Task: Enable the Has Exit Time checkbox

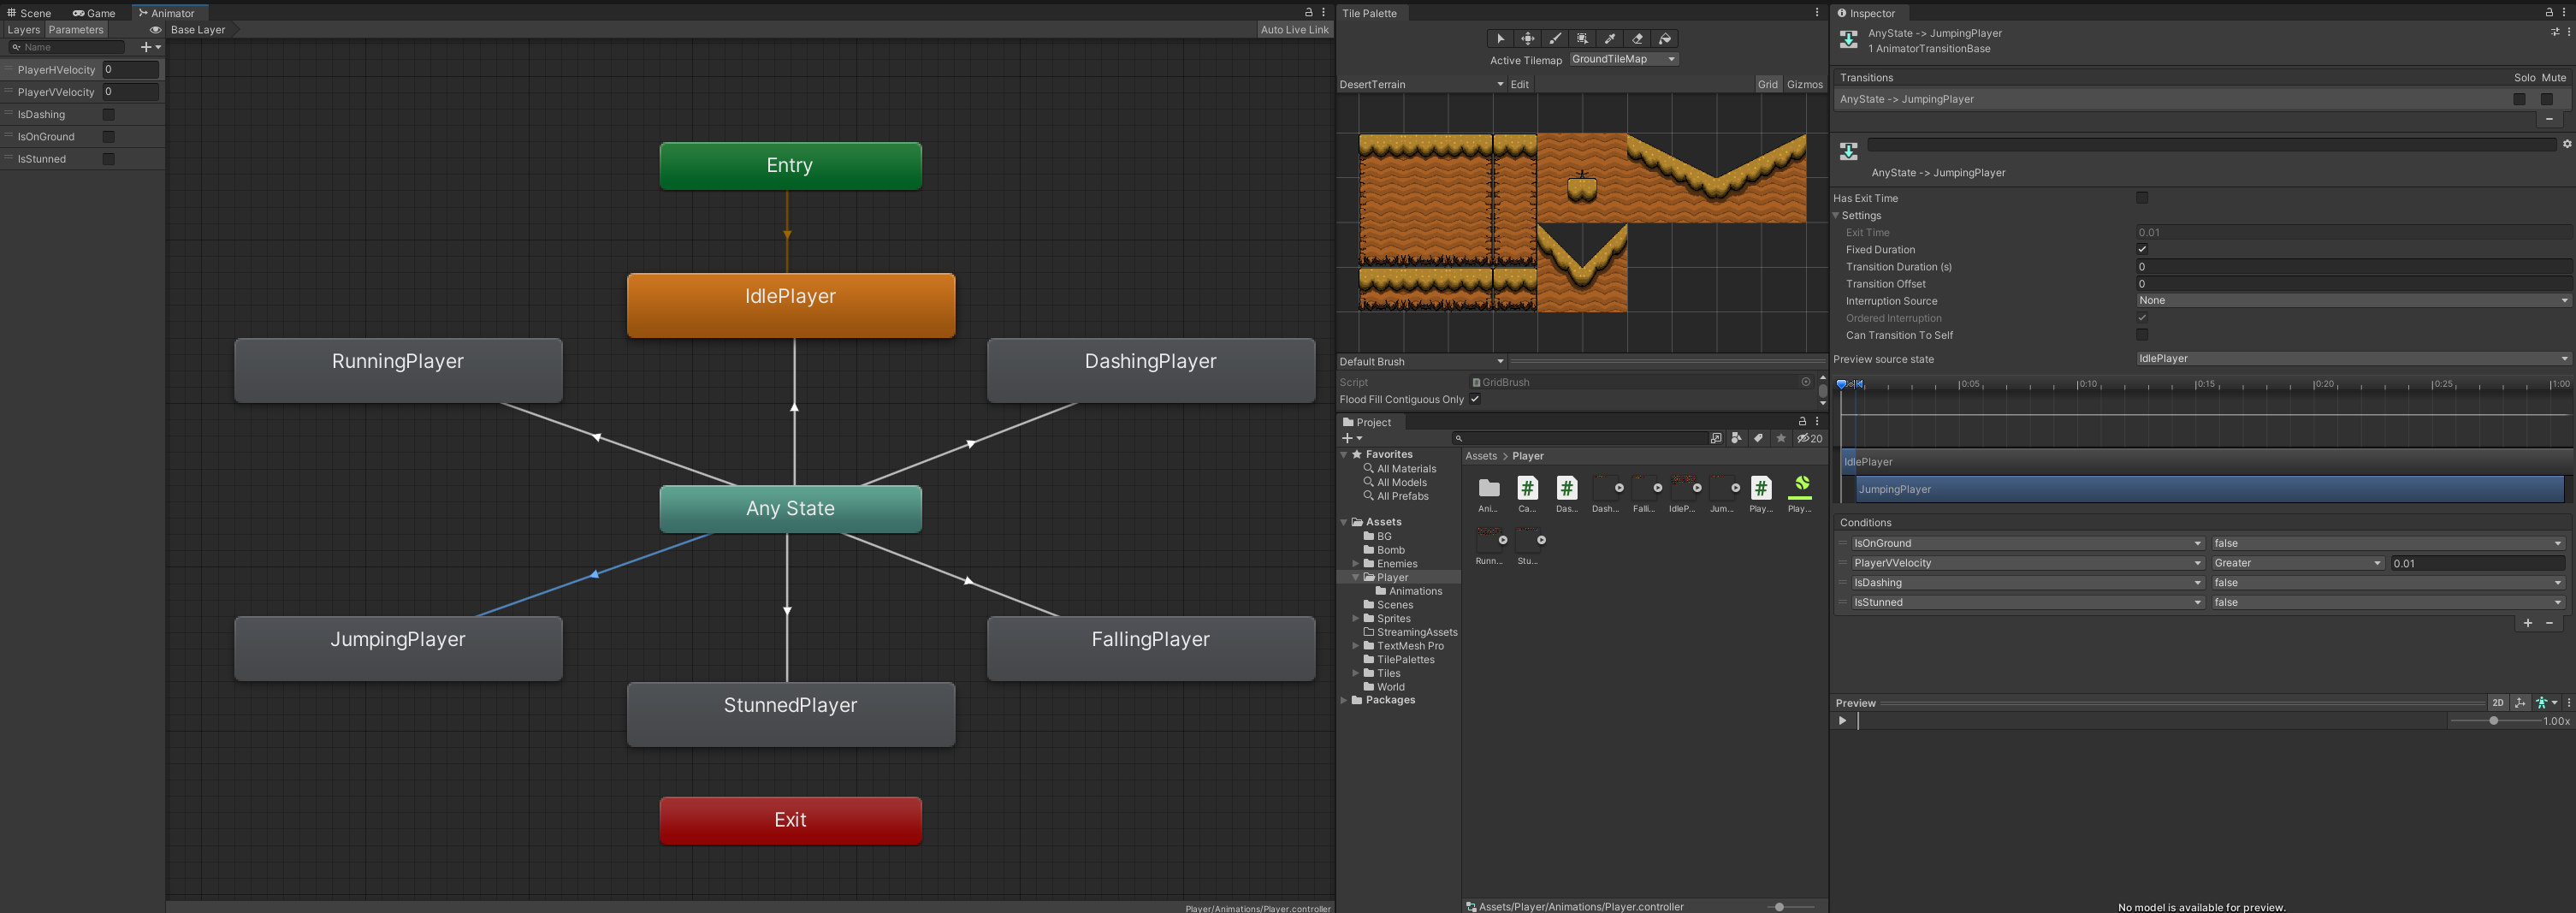Action: 2142,198
